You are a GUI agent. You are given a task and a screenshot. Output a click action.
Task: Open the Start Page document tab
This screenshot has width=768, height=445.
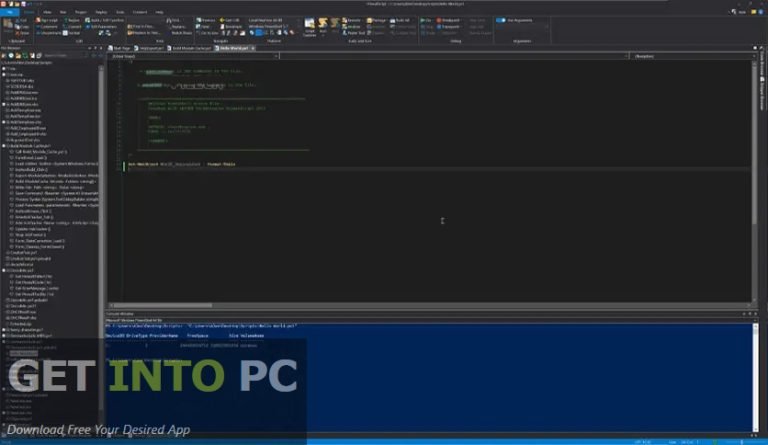pos(119,48)
